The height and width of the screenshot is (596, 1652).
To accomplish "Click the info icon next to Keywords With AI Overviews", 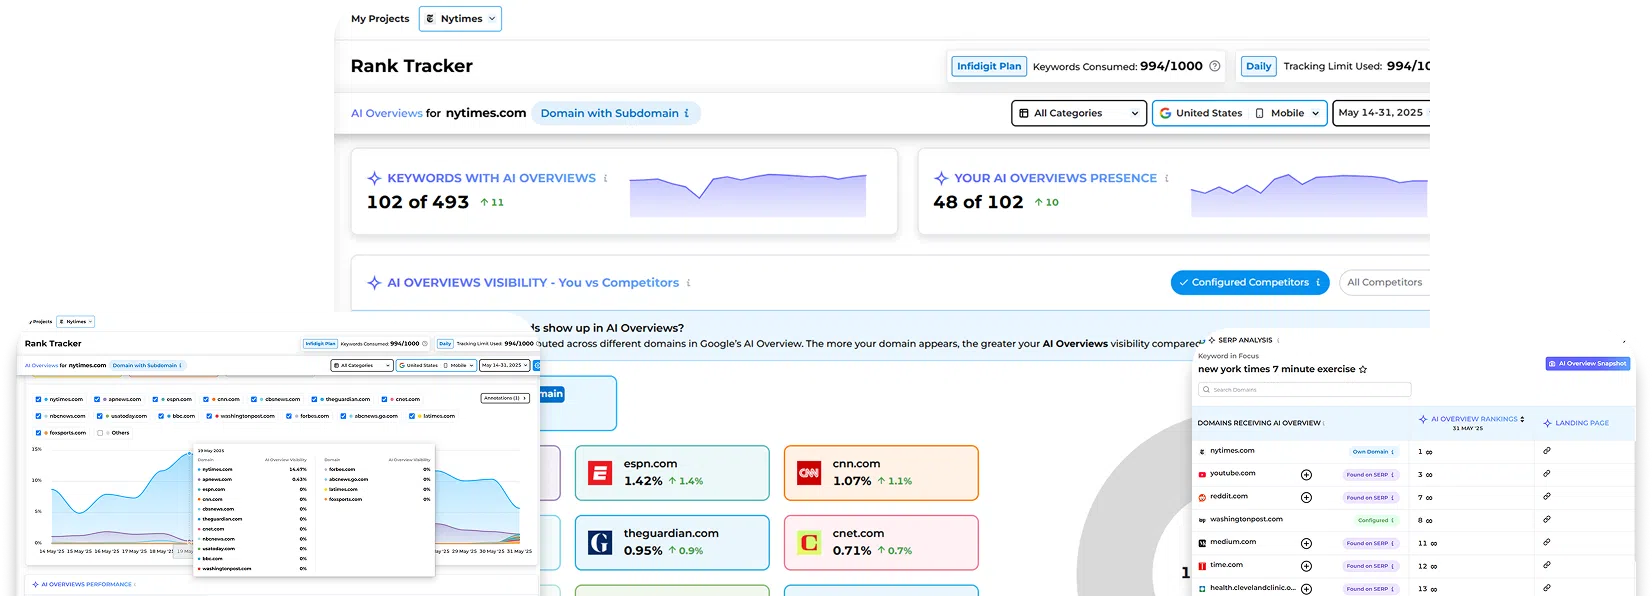I will (x=605, y=178).
